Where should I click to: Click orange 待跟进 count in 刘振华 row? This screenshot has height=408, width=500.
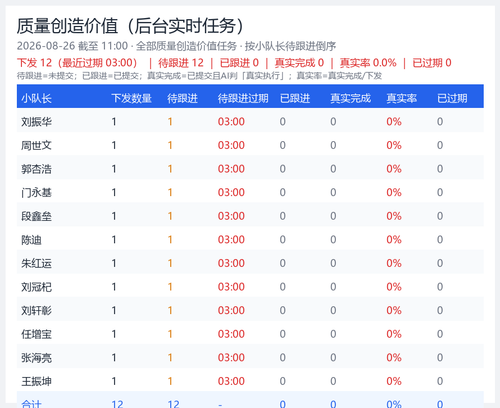point(170,122)
